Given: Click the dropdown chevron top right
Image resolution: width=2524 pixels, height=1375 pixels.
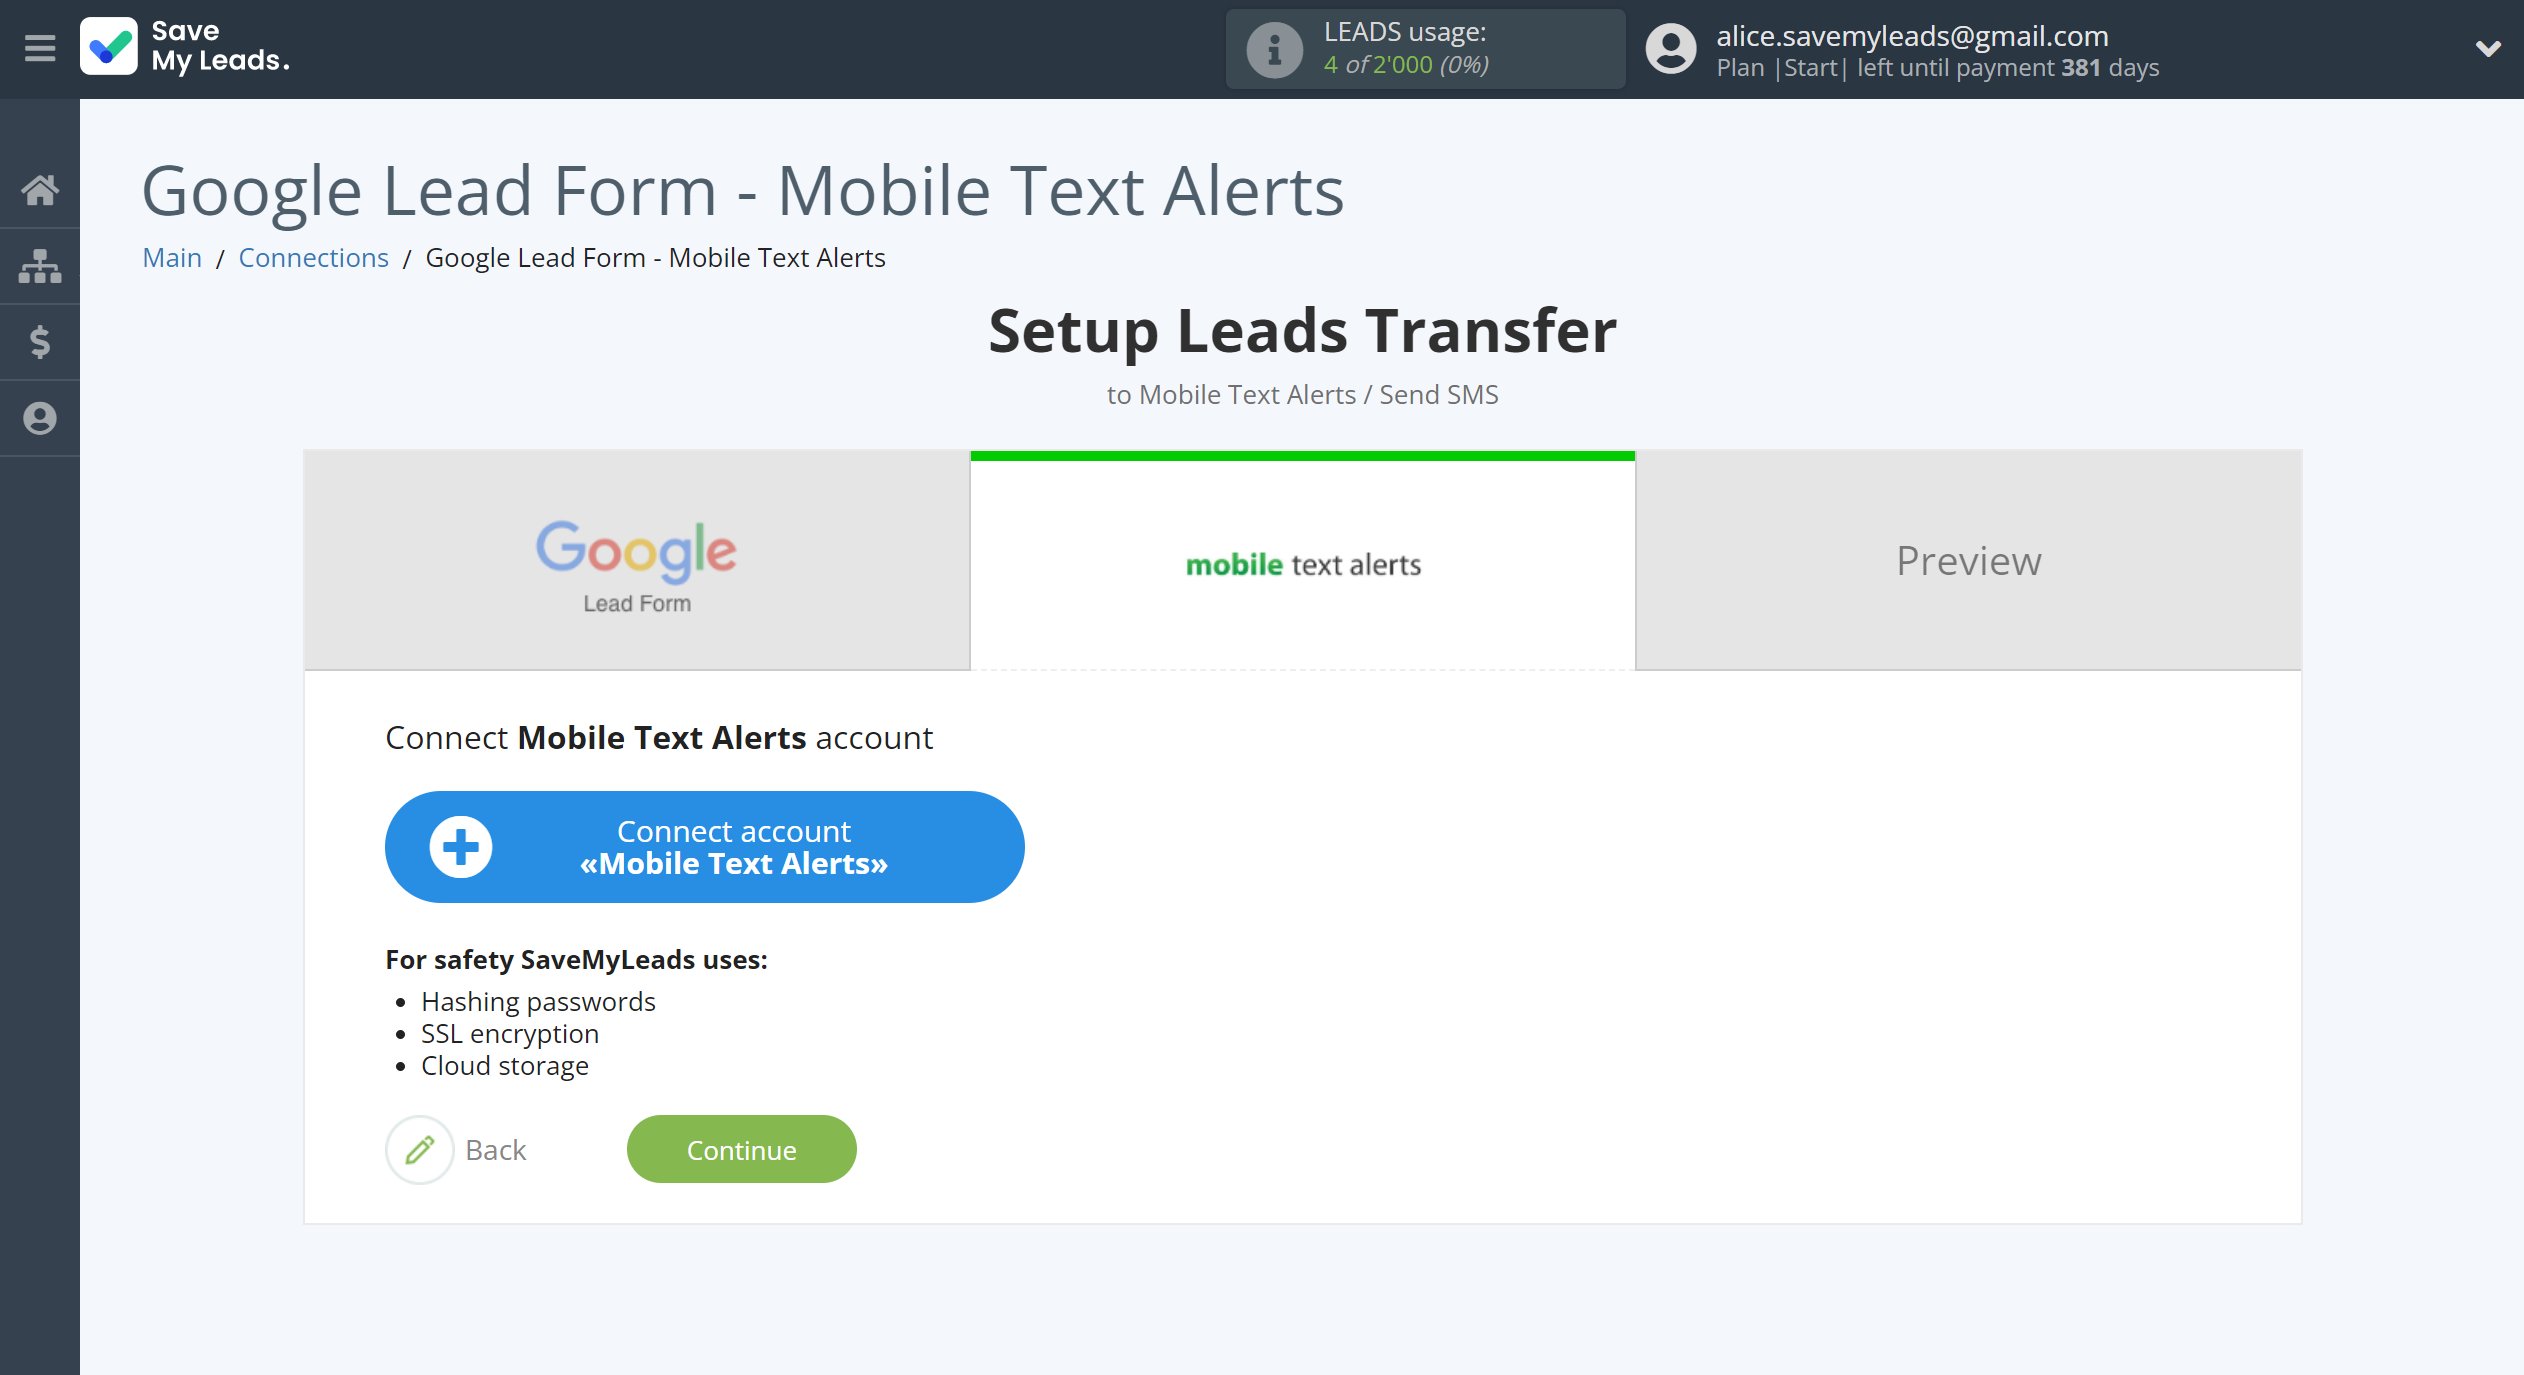Looking at the screenshot, I should pyautogui.click(x=2488, y=49).
